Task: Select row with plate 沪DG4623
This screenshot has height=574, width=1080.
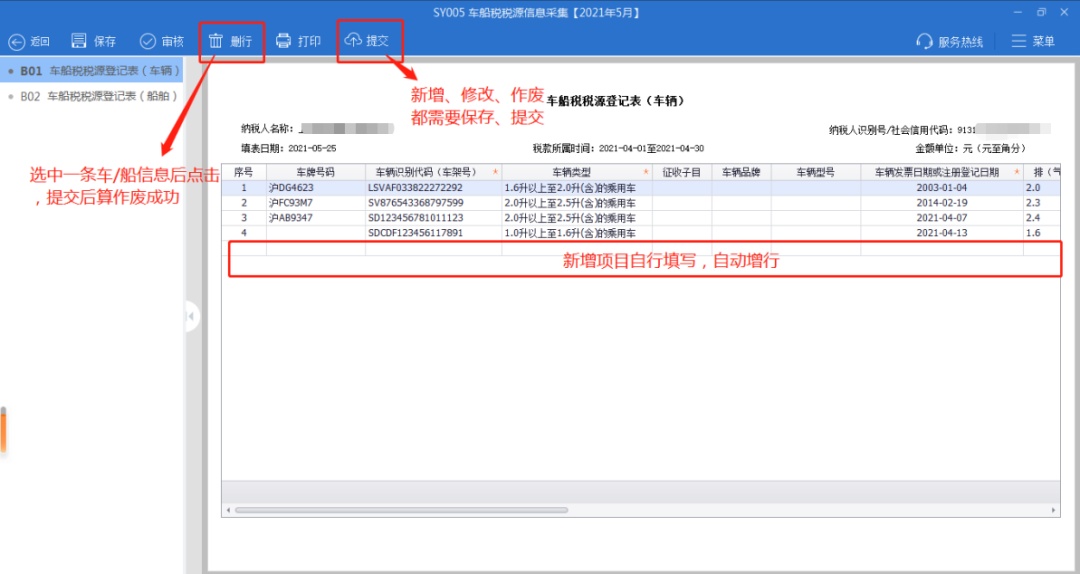Action: pos(291,188)
